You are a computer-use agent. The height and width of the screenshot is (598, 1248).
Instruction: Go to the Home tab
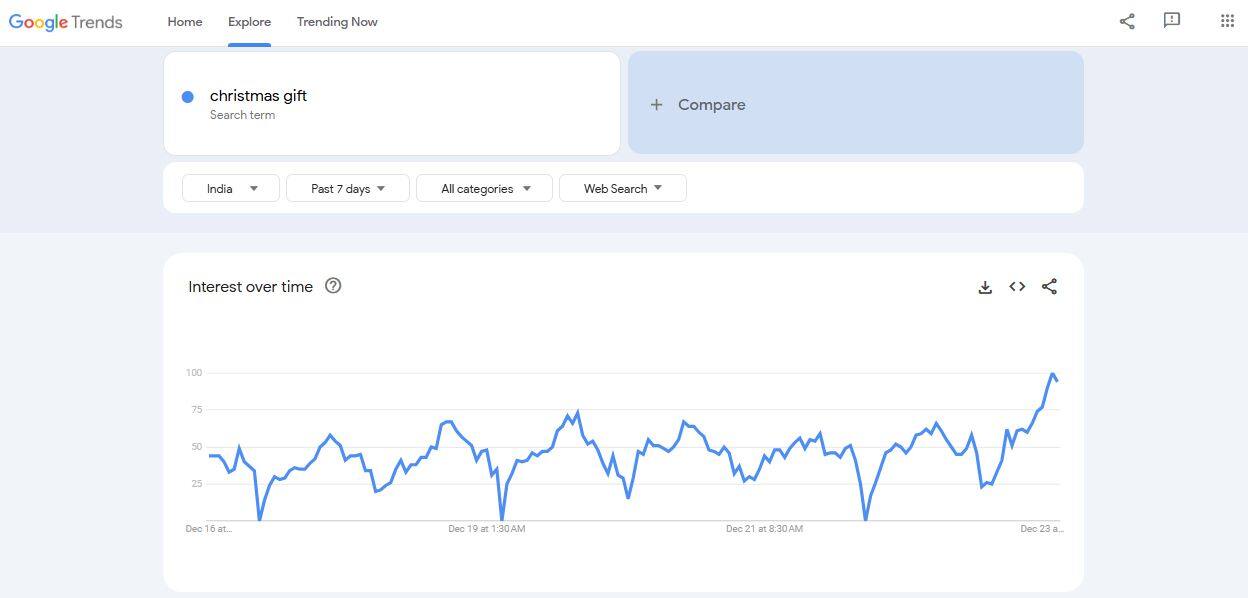[185, 22]
